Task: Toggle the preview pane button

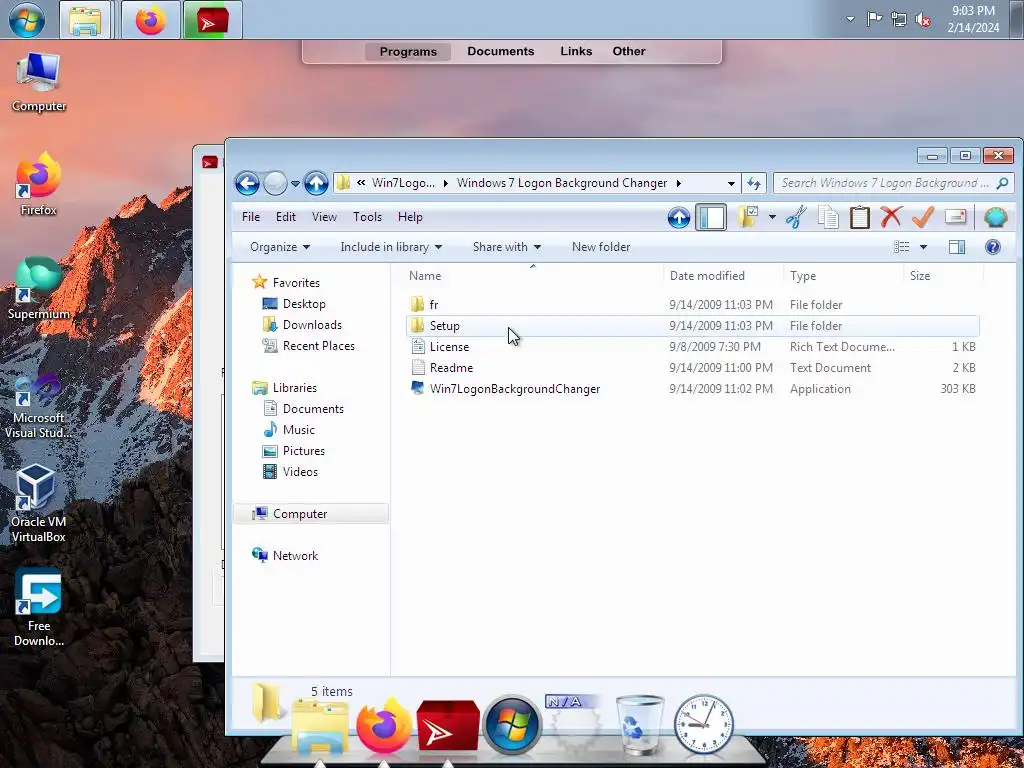Action: (x=957, y=247)
